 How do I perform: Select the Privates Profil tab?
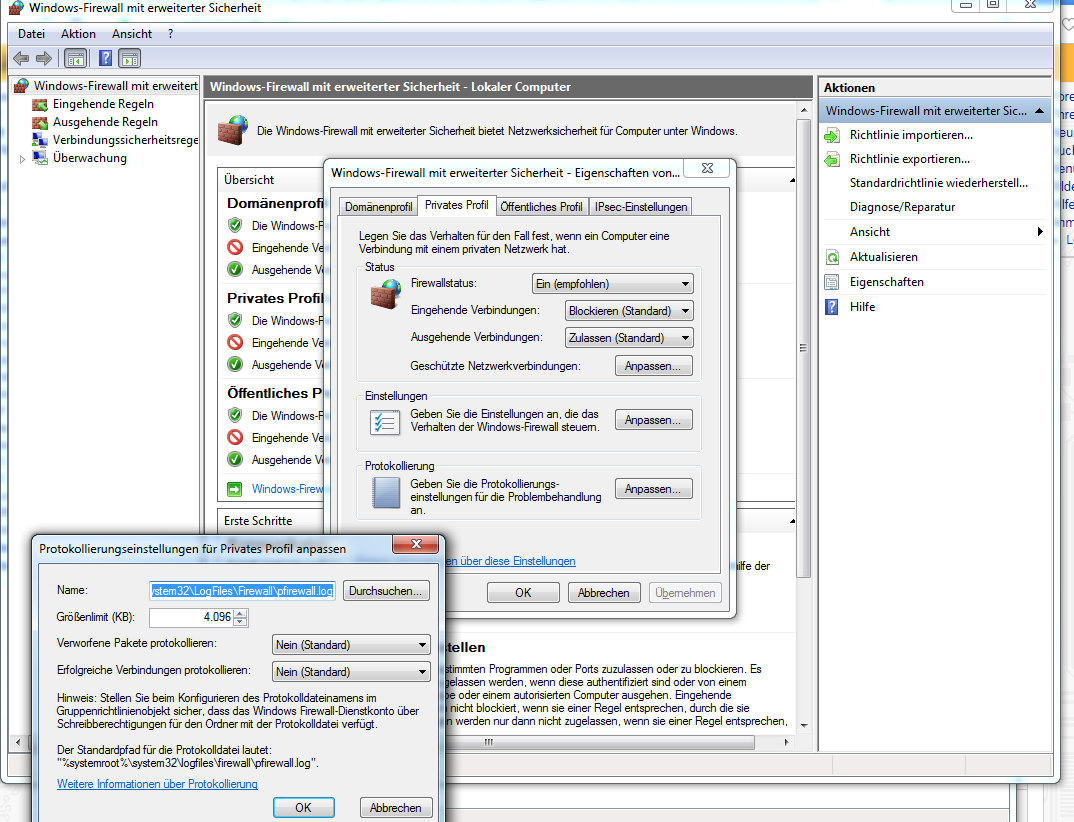[456, 205]
